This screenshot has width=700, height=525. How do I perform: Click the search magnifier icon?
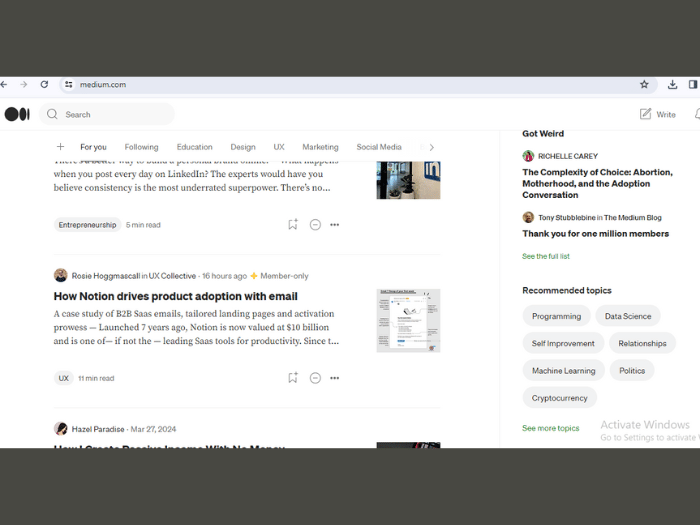(52, 114)
